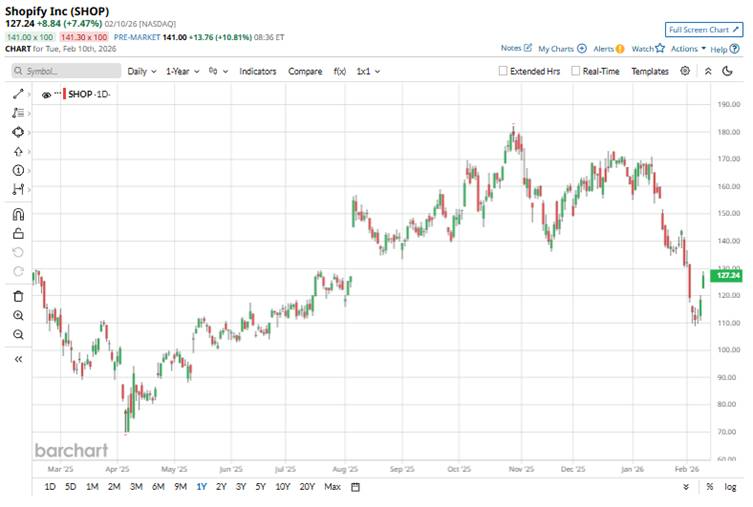Open the Indicators menu
The width and height of the screenshot is (753, 507).
point(258,72)
